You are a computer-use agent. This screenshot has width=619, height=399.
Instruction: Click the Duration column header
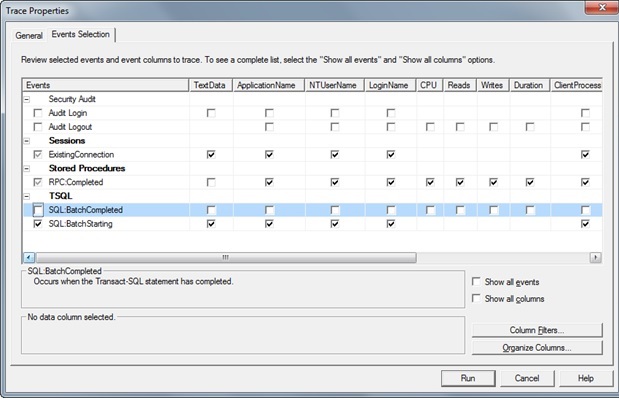529,85
